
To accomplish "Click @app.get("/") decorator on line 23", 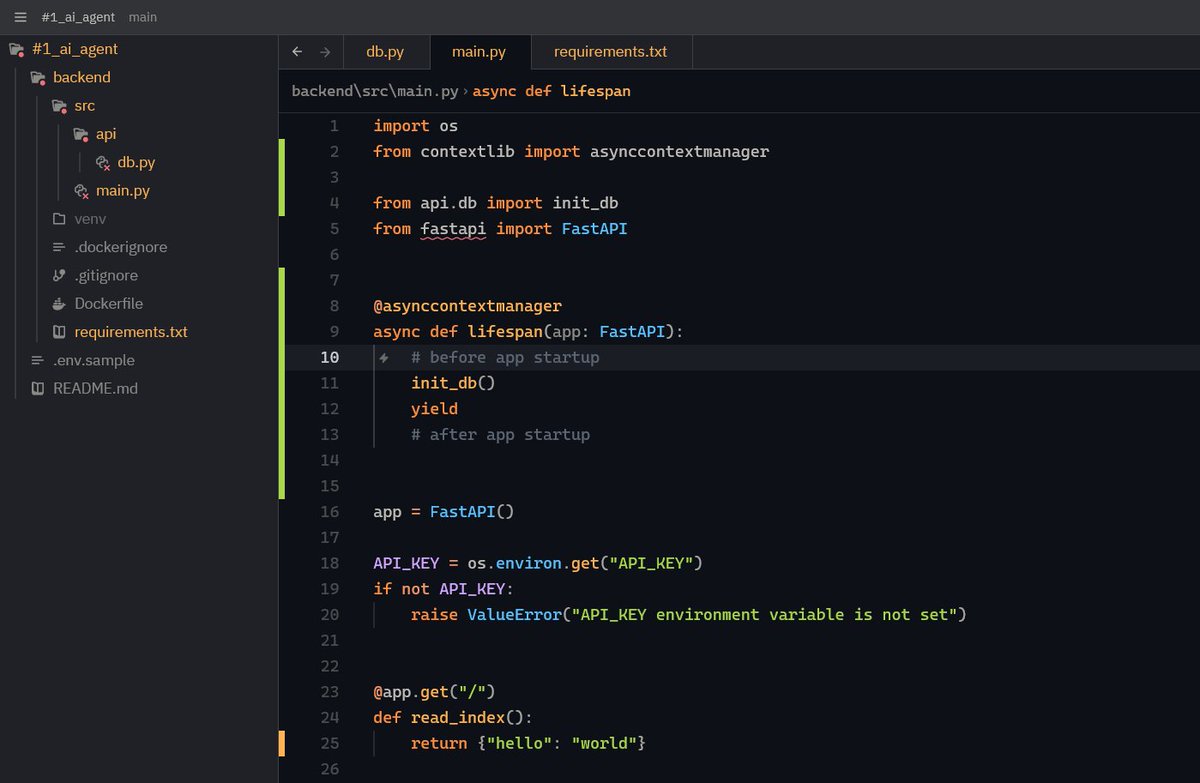I will click(434, 692).
